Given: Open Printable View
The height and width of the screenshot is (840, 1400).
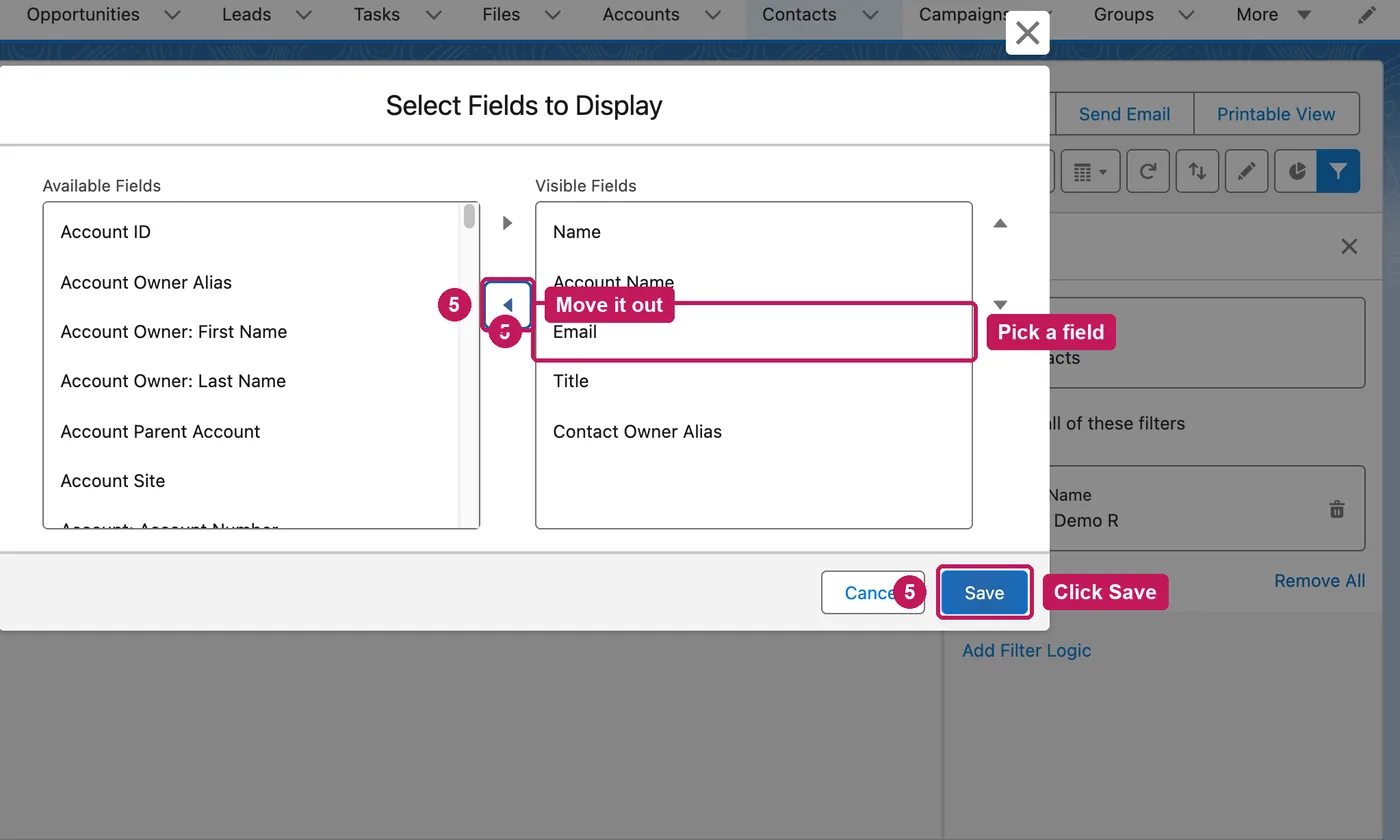Looking at the screenshot, I should click(x=1276, y=114).
